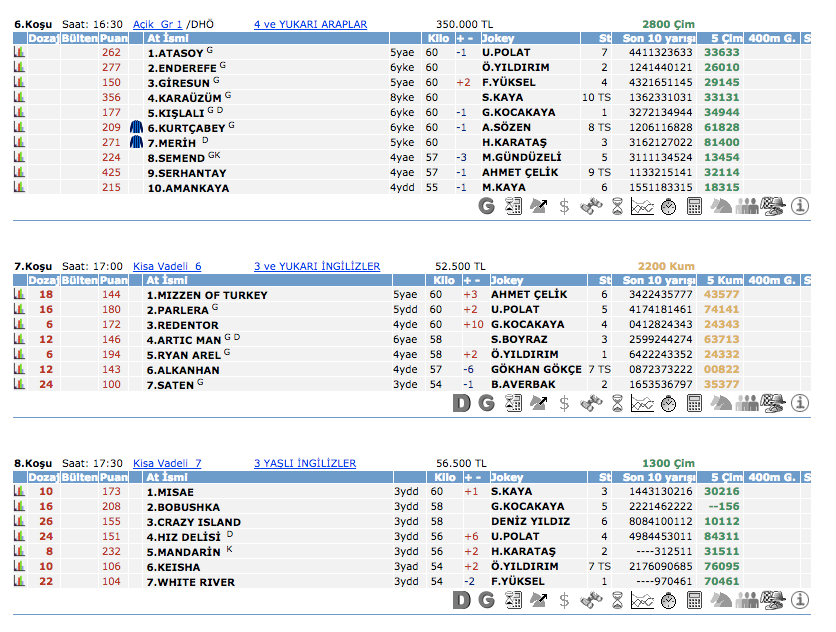The width and height of the screenshot is (836, 632).
Task: Open the line chart icon under race 7
Action: 643,403
